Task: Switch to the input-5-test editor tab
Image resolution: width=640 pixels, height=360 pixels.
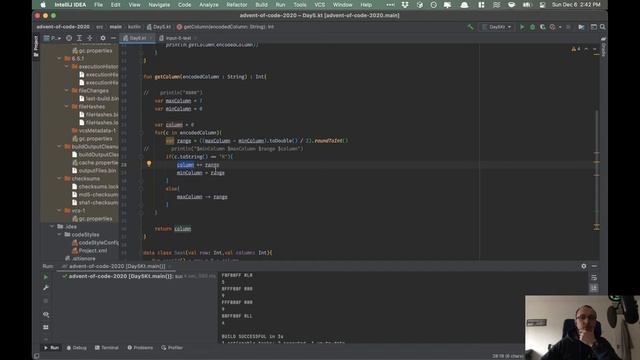Action: click(178, 38)
